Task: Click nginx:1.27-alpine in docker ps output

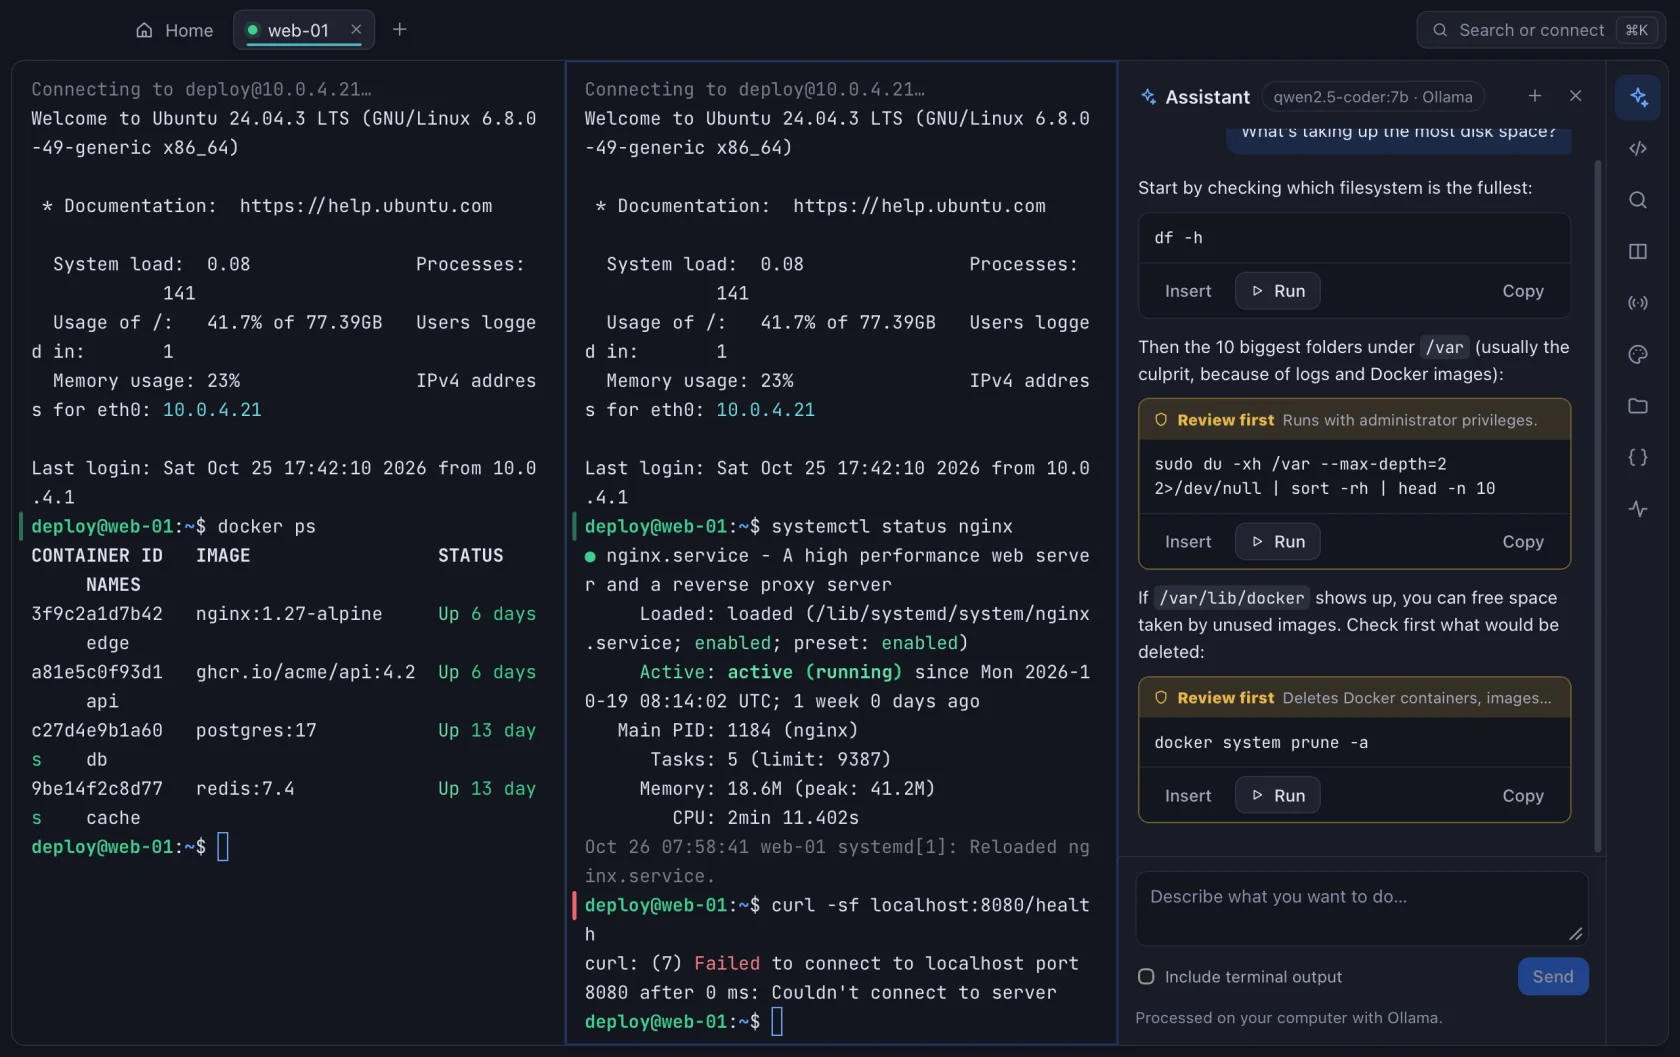Action: [x=289, y=614]
